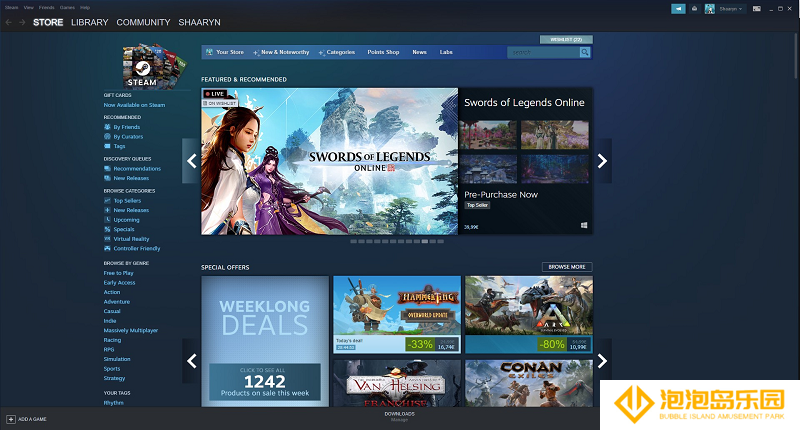Open the COMMUNITY tab
This screenshot has width=800, height=430.
point(143,22)
